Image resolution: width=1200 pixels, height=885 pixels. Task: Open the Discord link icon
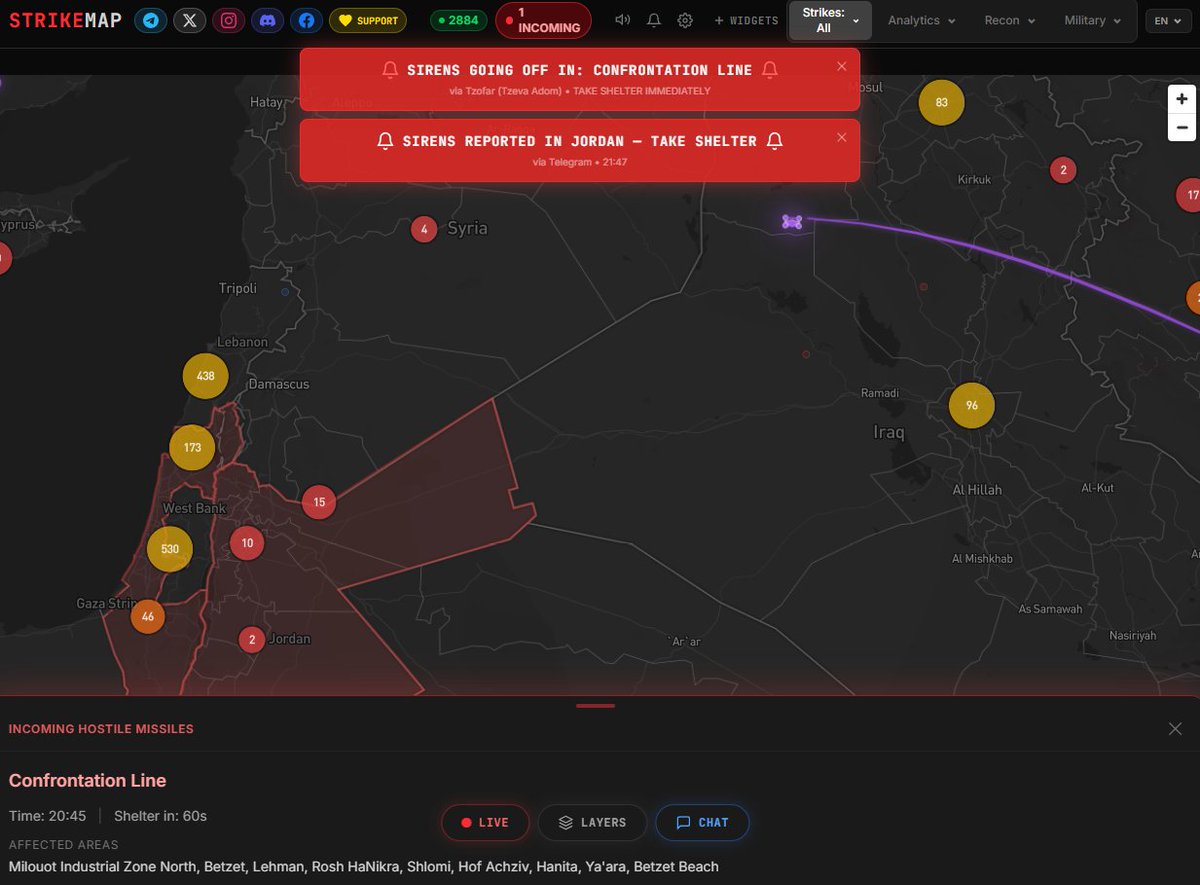pyautogui.click(x=268, y=20)
